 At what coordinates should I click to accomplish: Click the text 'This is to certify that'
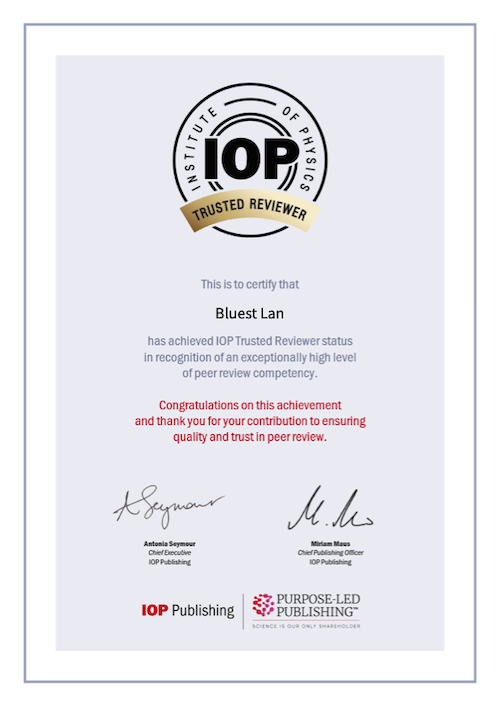point(250,285)
